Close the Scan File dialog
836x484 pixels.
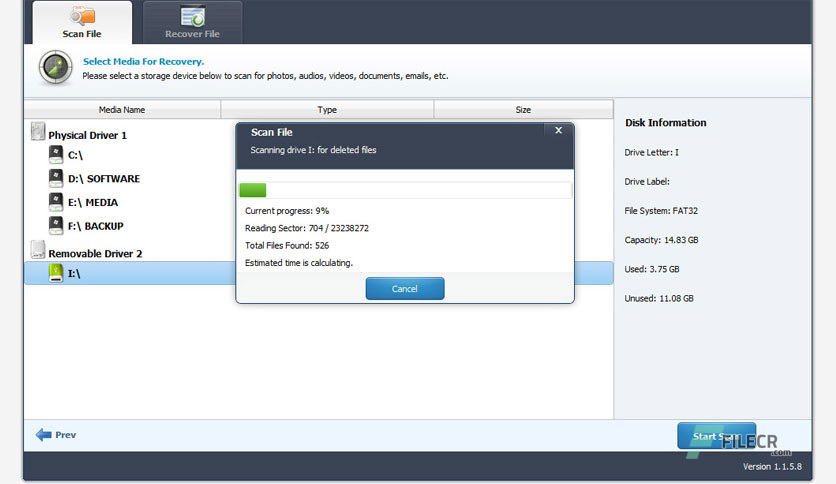[x=558, y=130]
